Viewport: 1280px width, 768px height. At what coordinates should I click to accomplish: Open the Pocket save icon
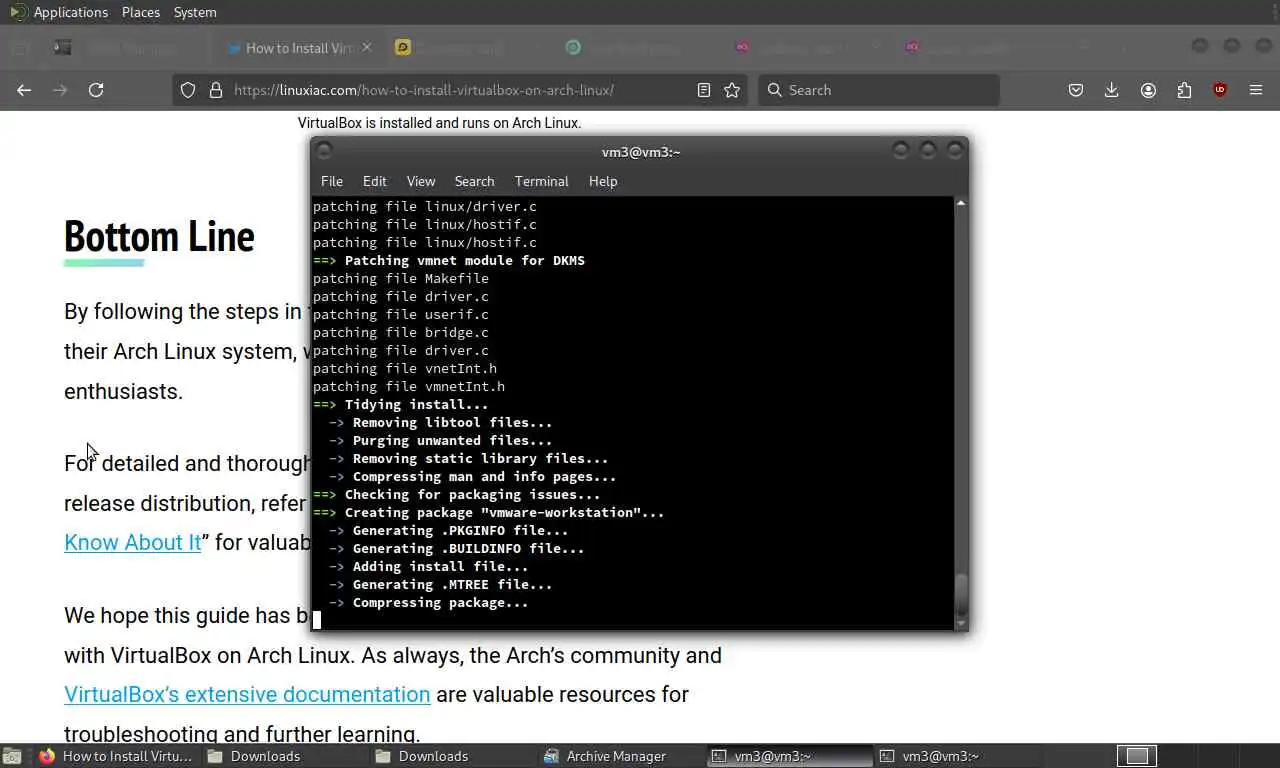pos(1076,90)
